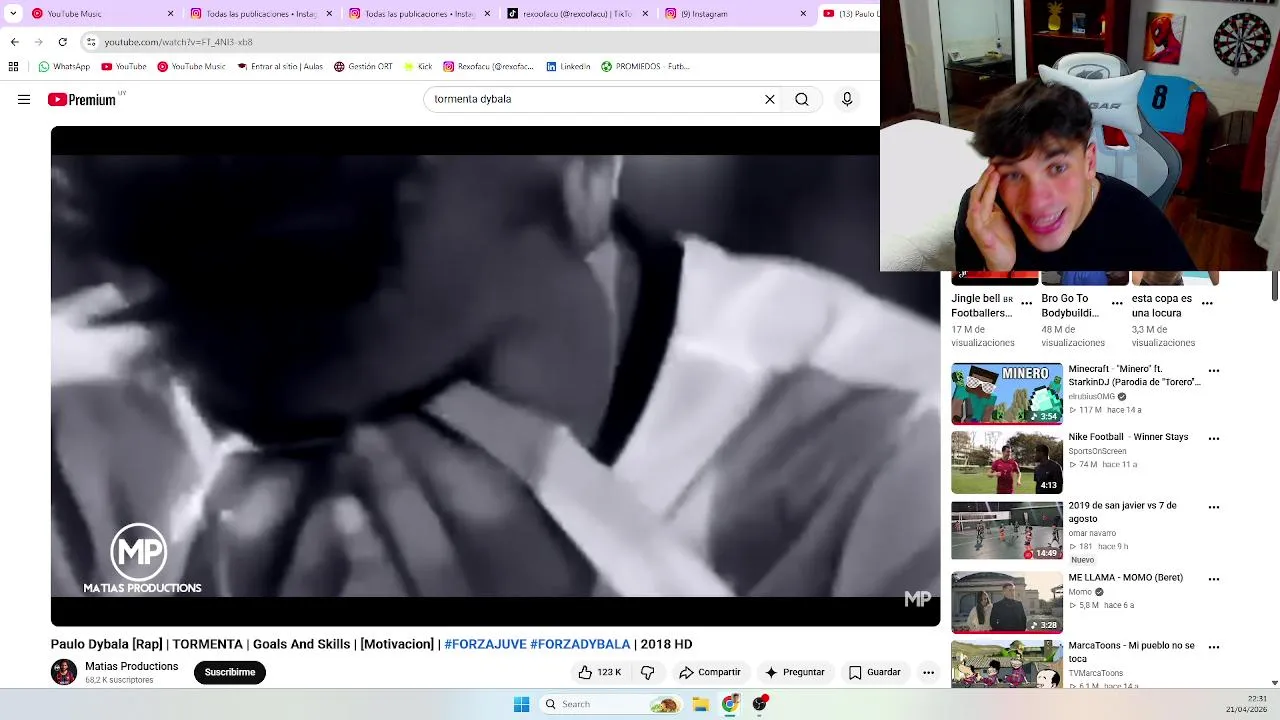Click the Compartir share button

point(709,672)
